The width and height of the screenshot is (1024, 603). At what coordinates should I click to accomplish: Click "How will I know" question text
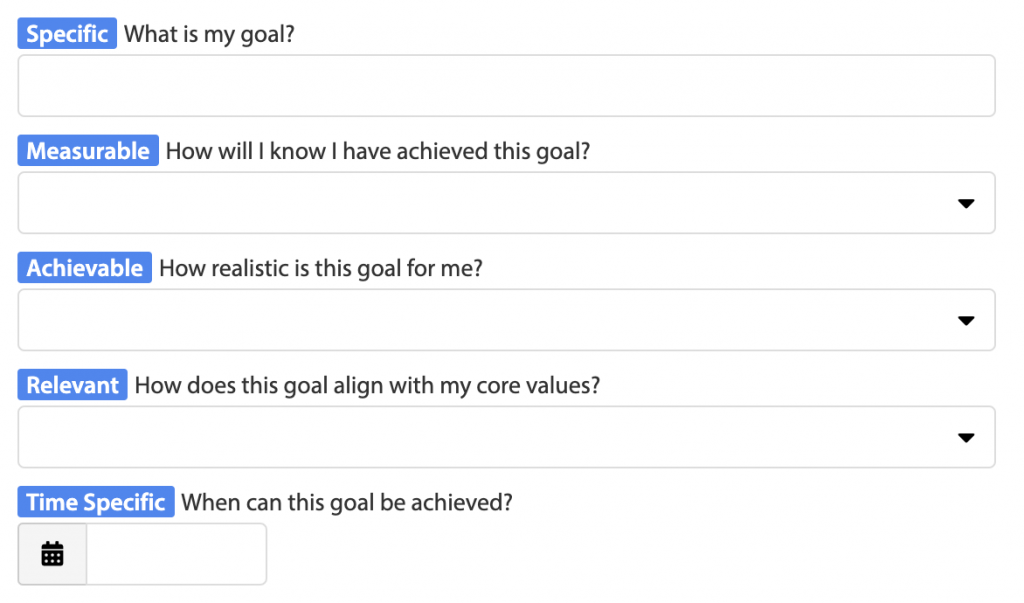click(x=246, y=151)
